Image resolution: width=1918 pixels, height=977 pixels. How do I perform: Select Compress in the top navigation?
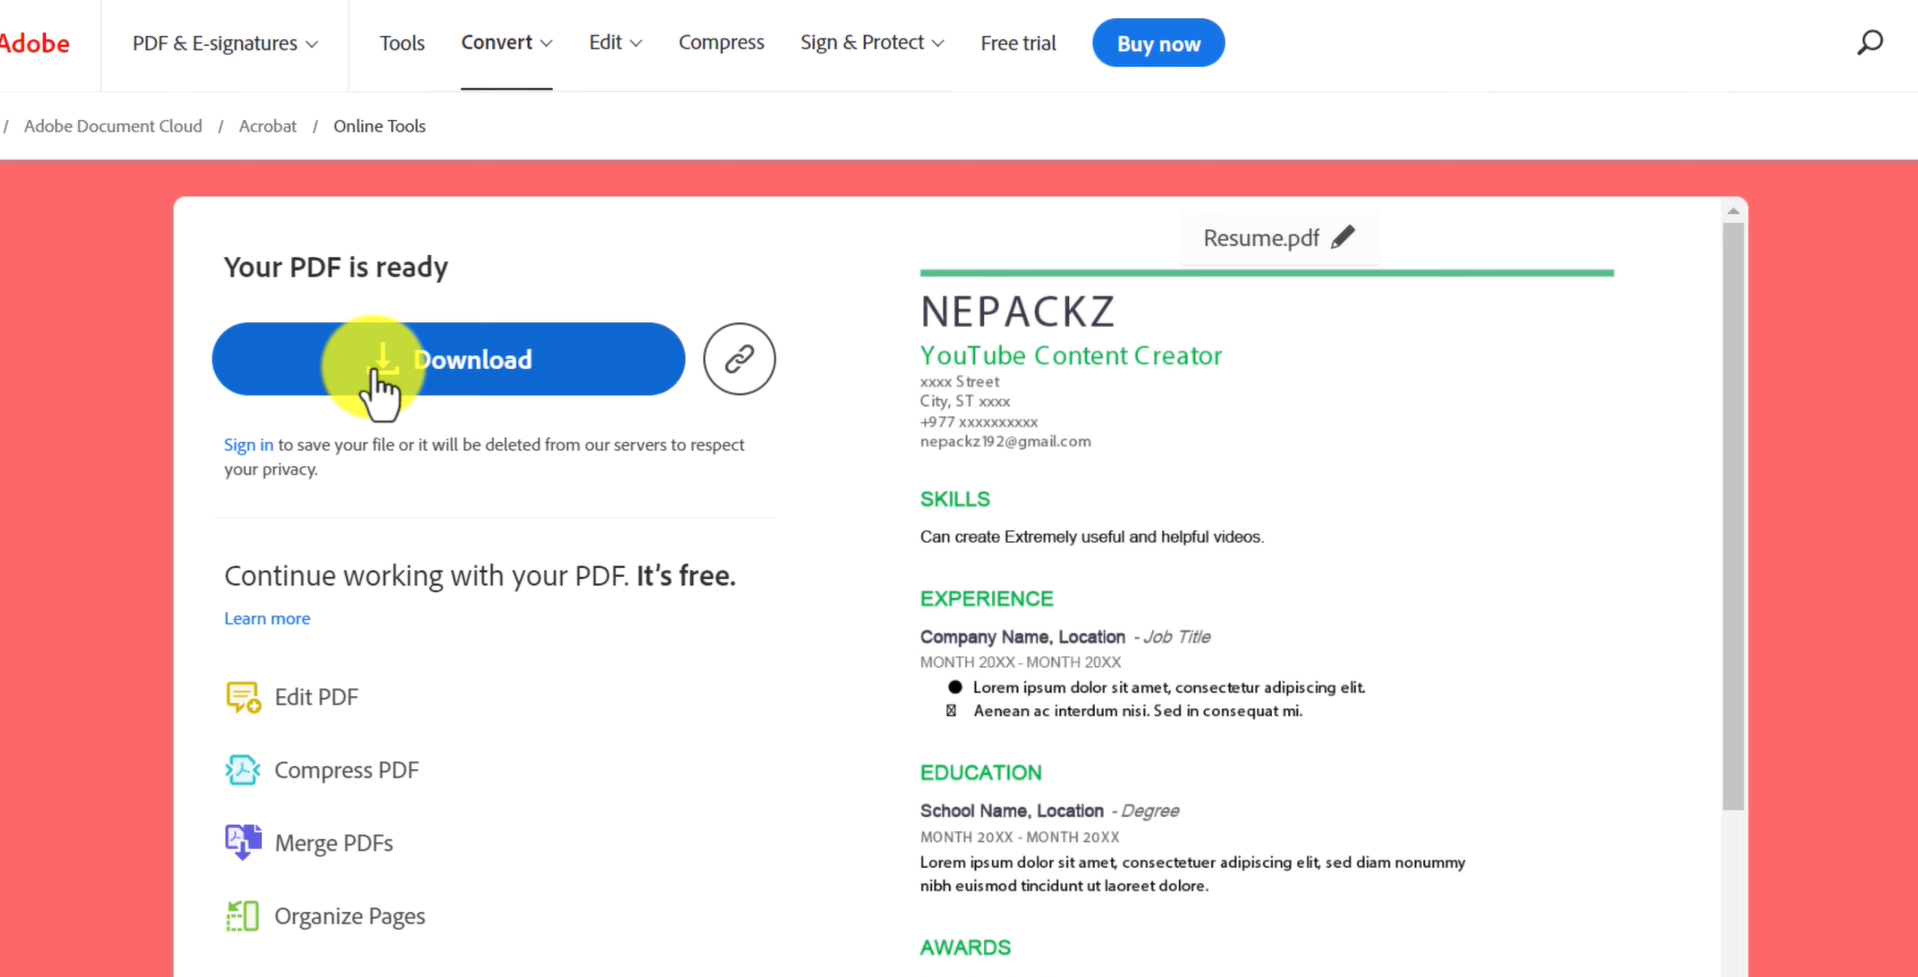click(721, 42)
